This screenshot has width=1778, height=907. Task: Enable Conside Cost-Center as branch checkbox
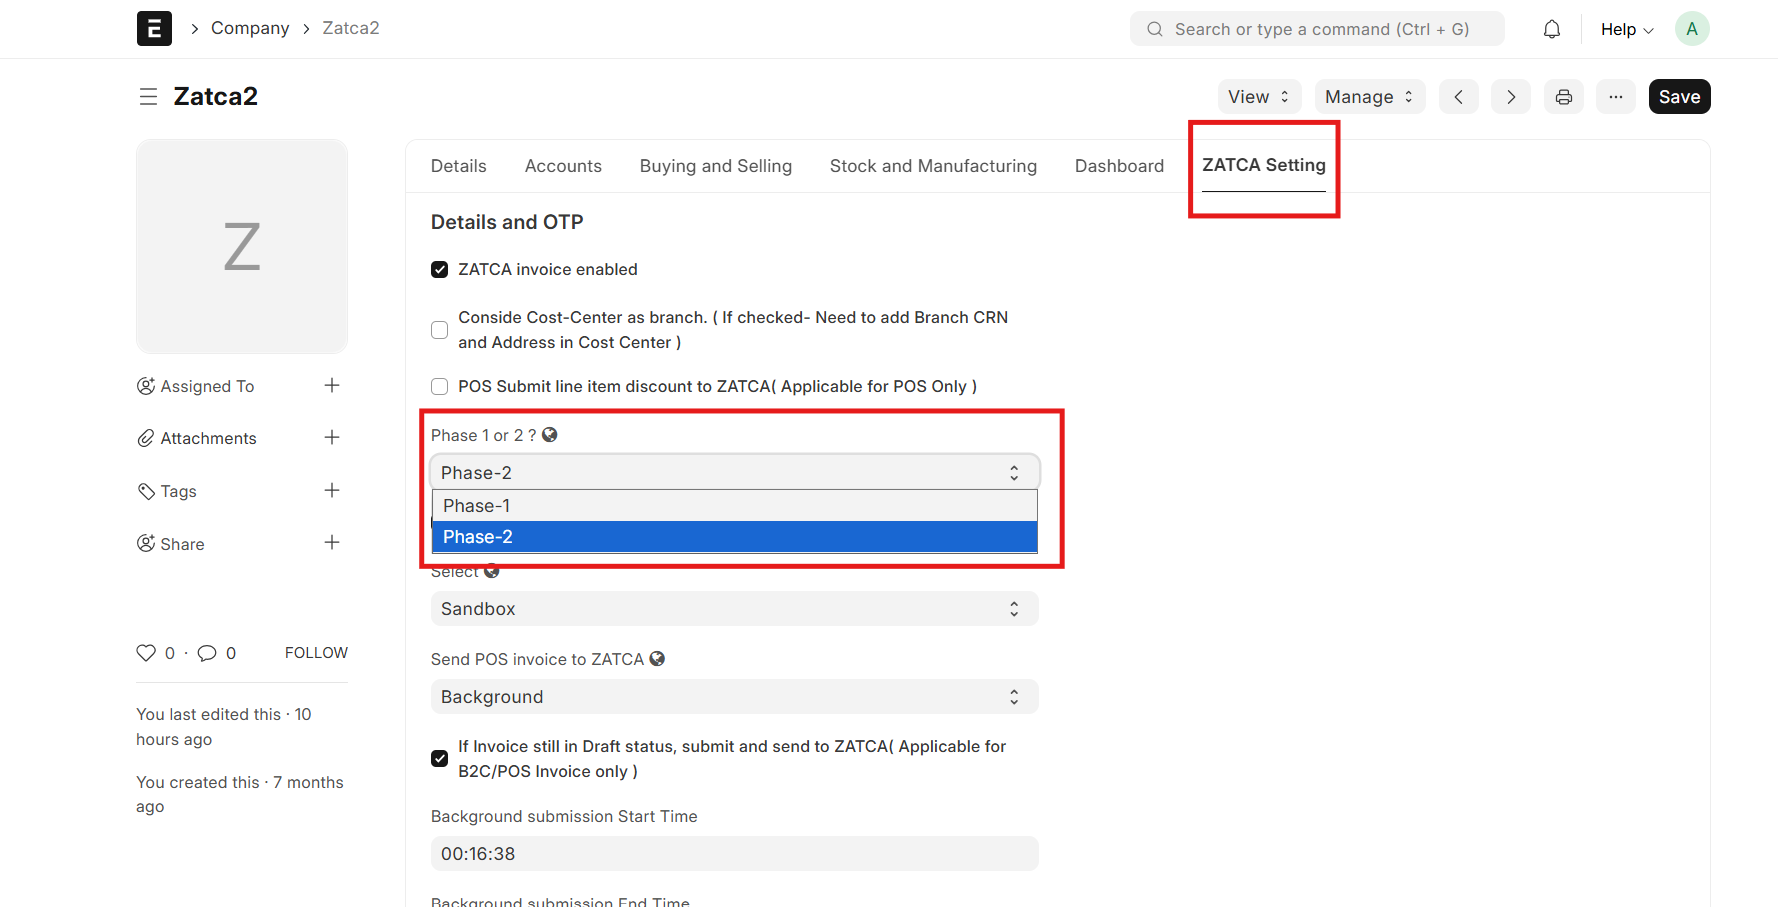click(439, 330)
